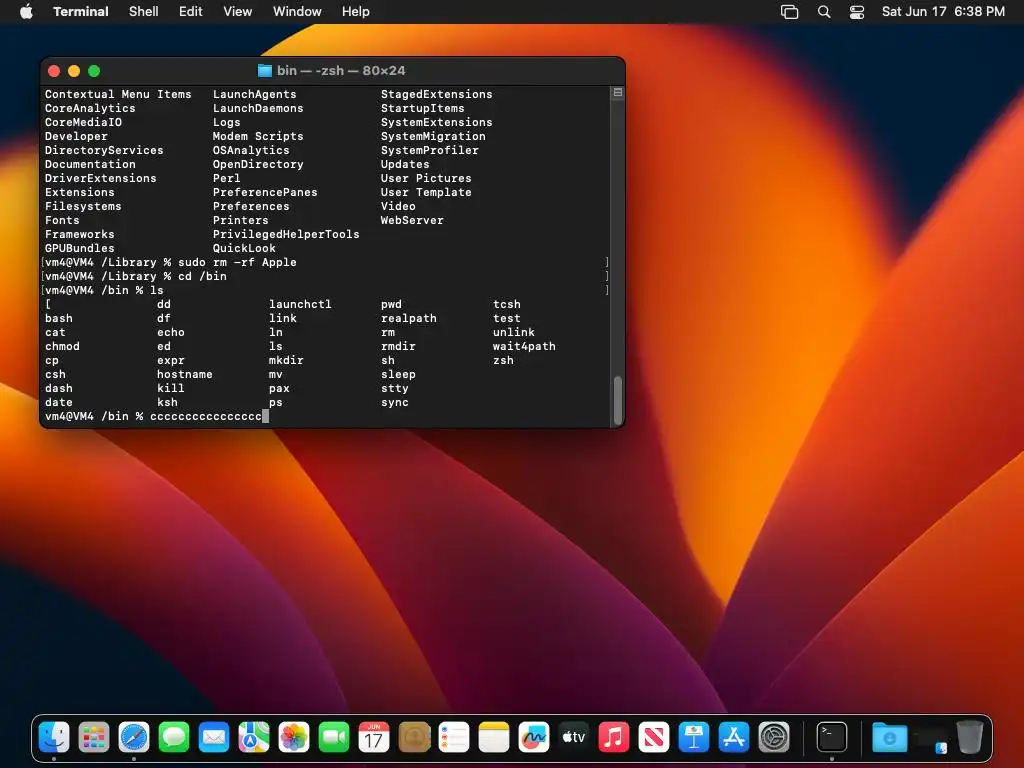
Task: Open Photos app in the Dock
Action: (294, 737)
